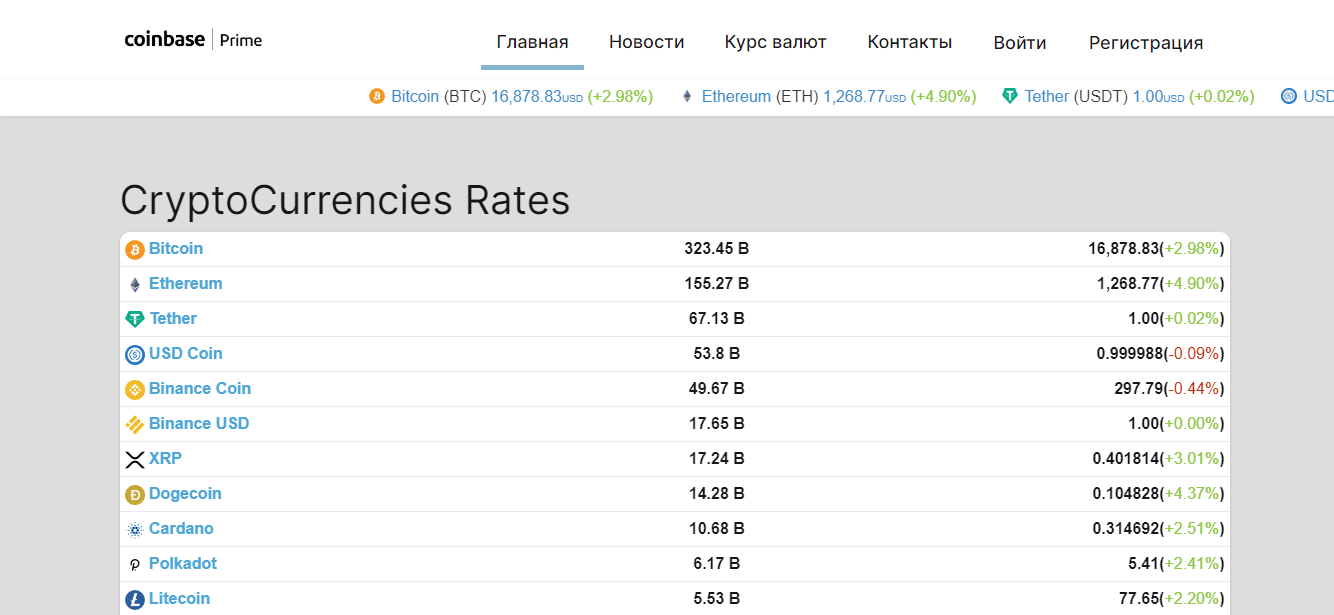Click the Tether icon in the ticker
This screenshot has width=1334, height=615.
tap(1010, 96)
